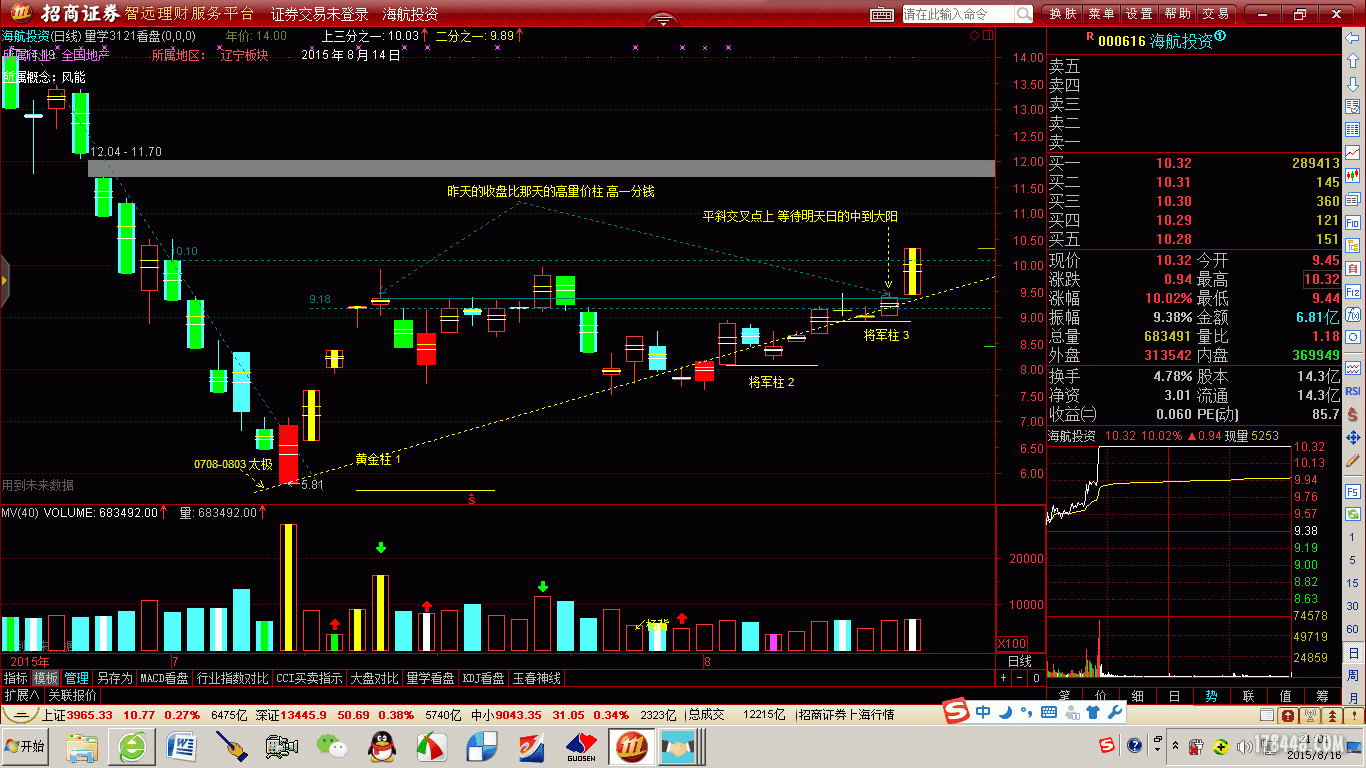The height and width of the screenshot is (768, 1366).
Task: Click the on-screen keyboard icon beside command box
Action: tap(881, 14)
